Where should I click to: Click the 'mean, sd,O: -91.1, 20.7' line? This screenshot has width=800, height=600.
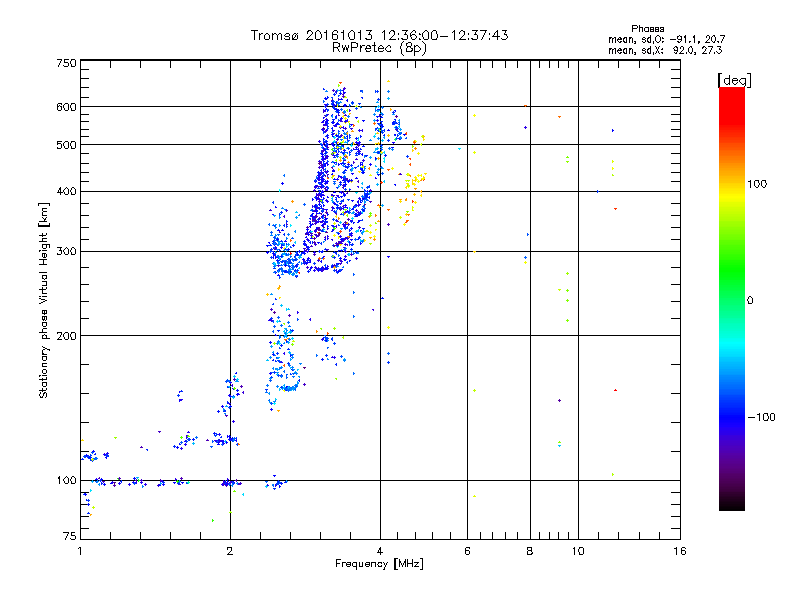[666, 40]
